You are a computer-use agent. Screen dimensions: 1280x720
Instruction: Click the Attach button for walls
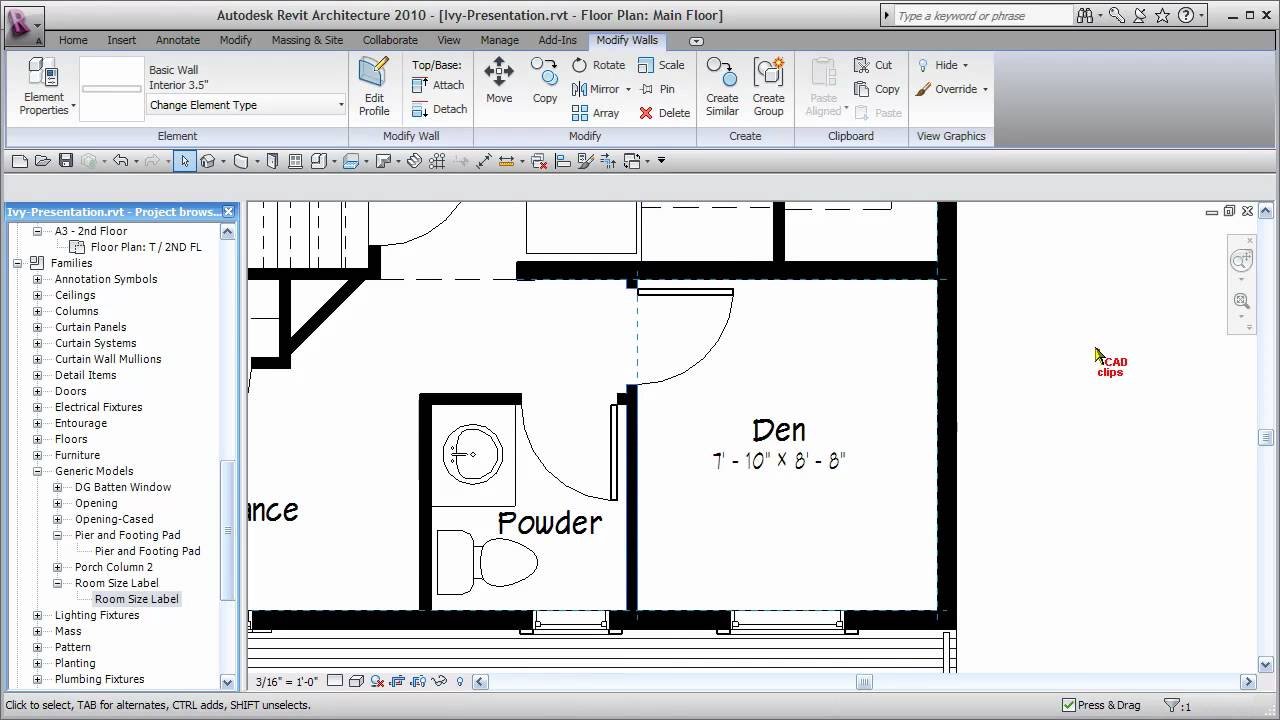point(439,85)
